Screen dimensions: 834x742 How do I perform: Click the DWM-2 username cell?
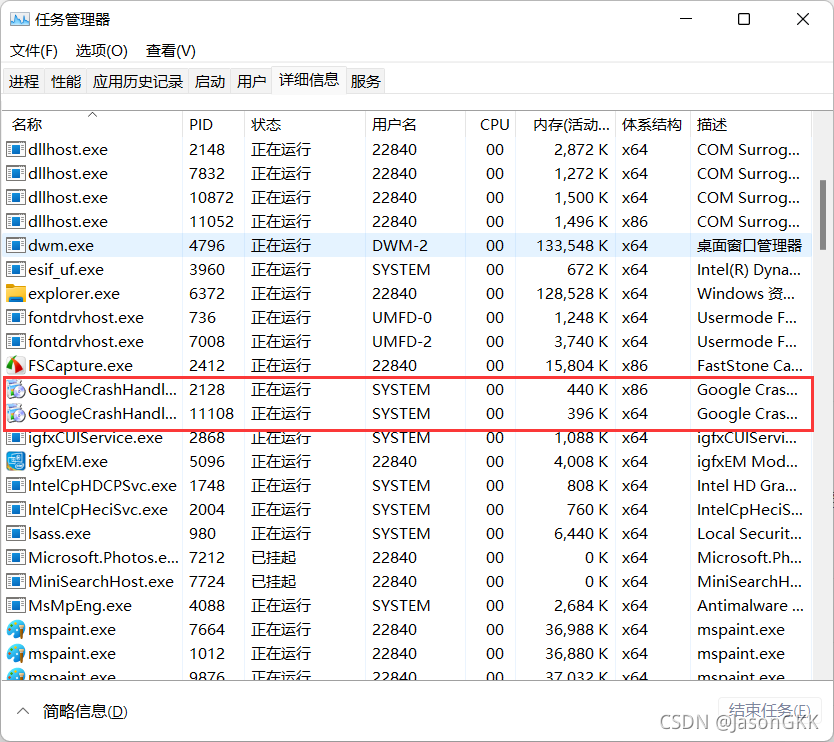[399, 245]
